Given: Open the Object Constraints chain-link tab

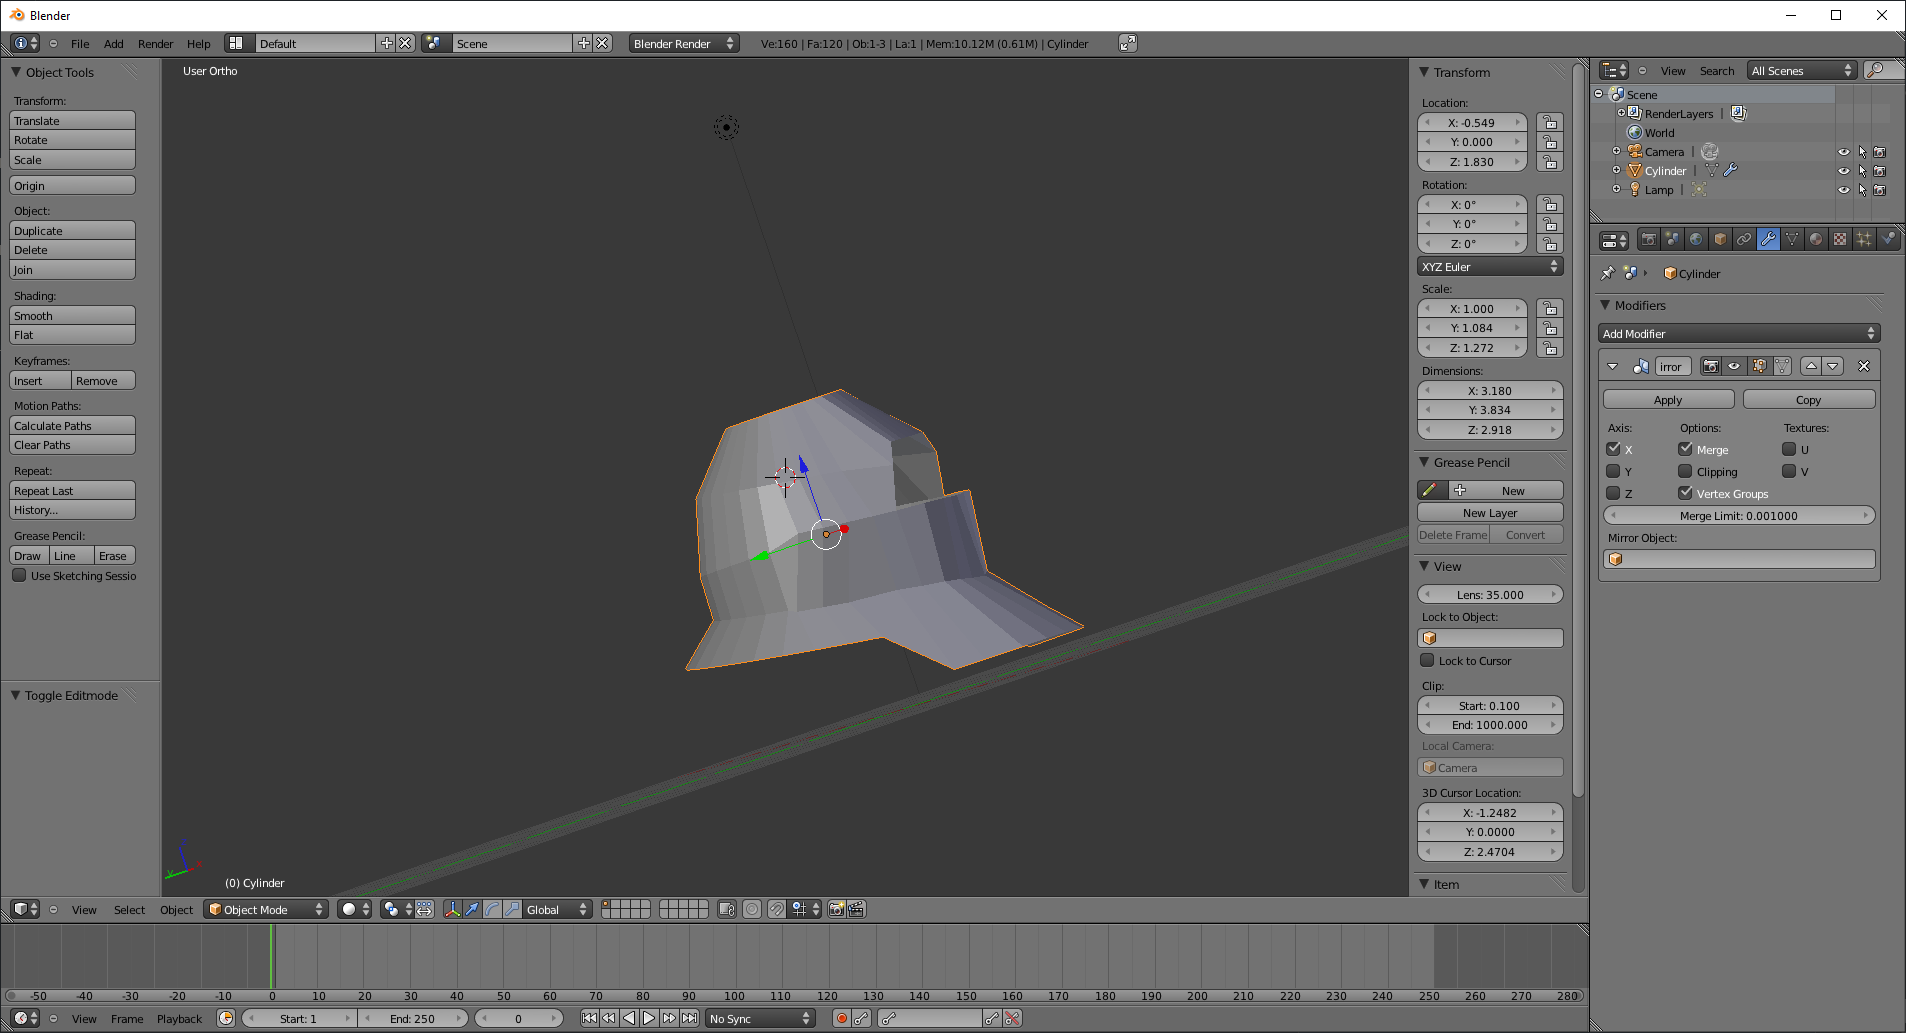Looking at the screenshot, I should [1744, 239].
